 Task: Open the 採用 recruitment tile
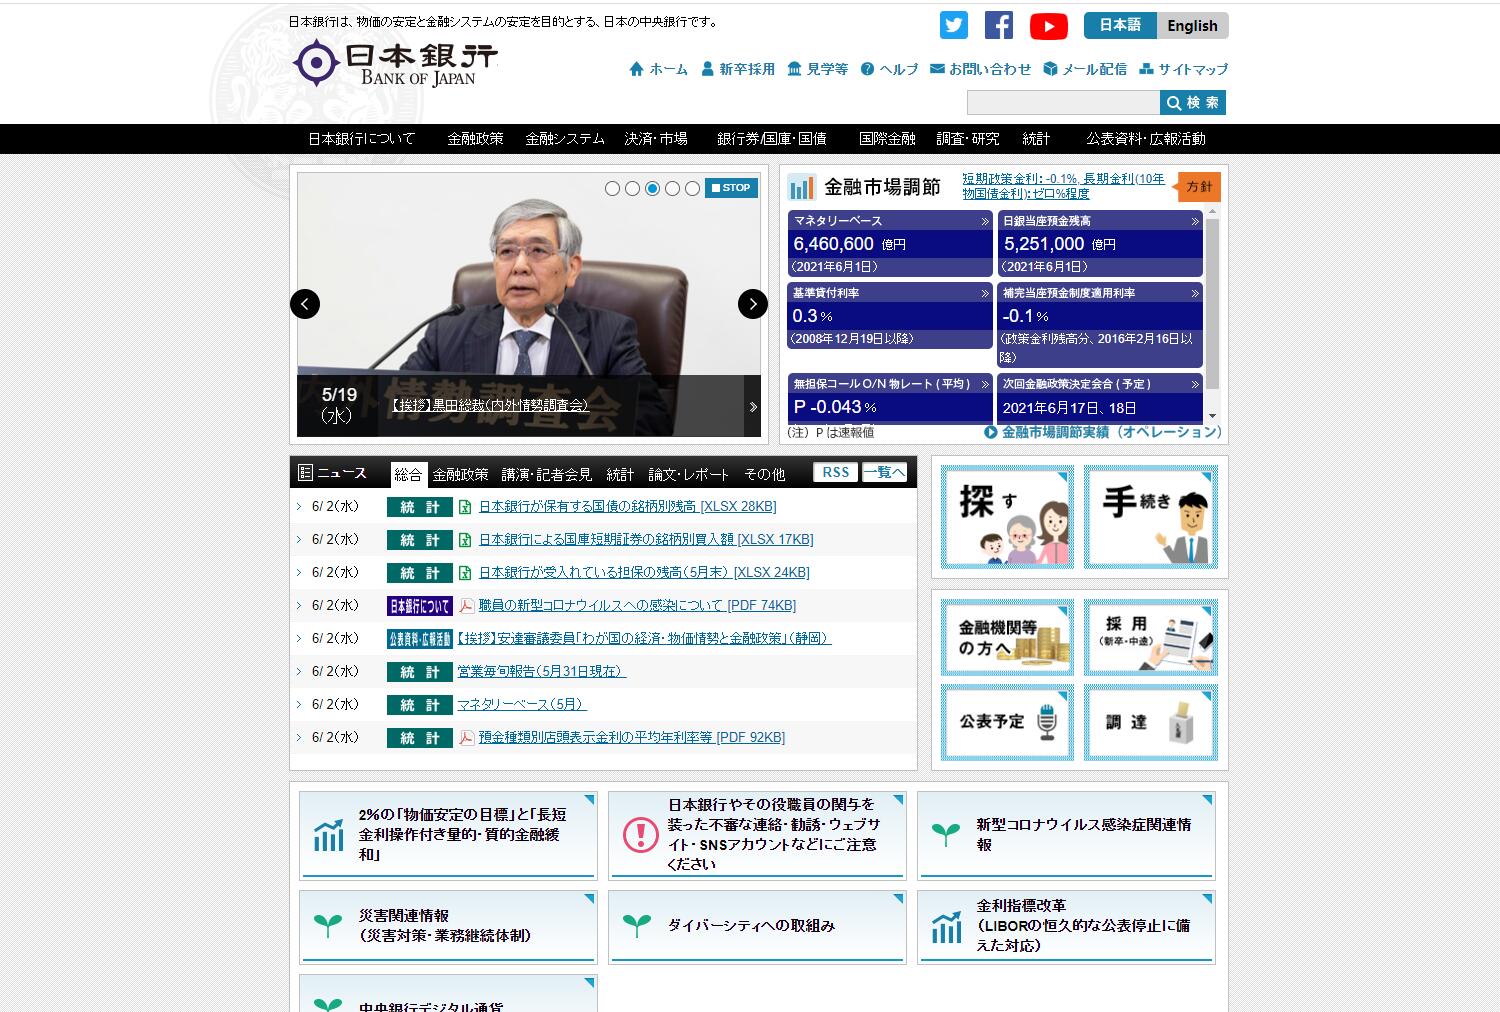[1150, 637]
